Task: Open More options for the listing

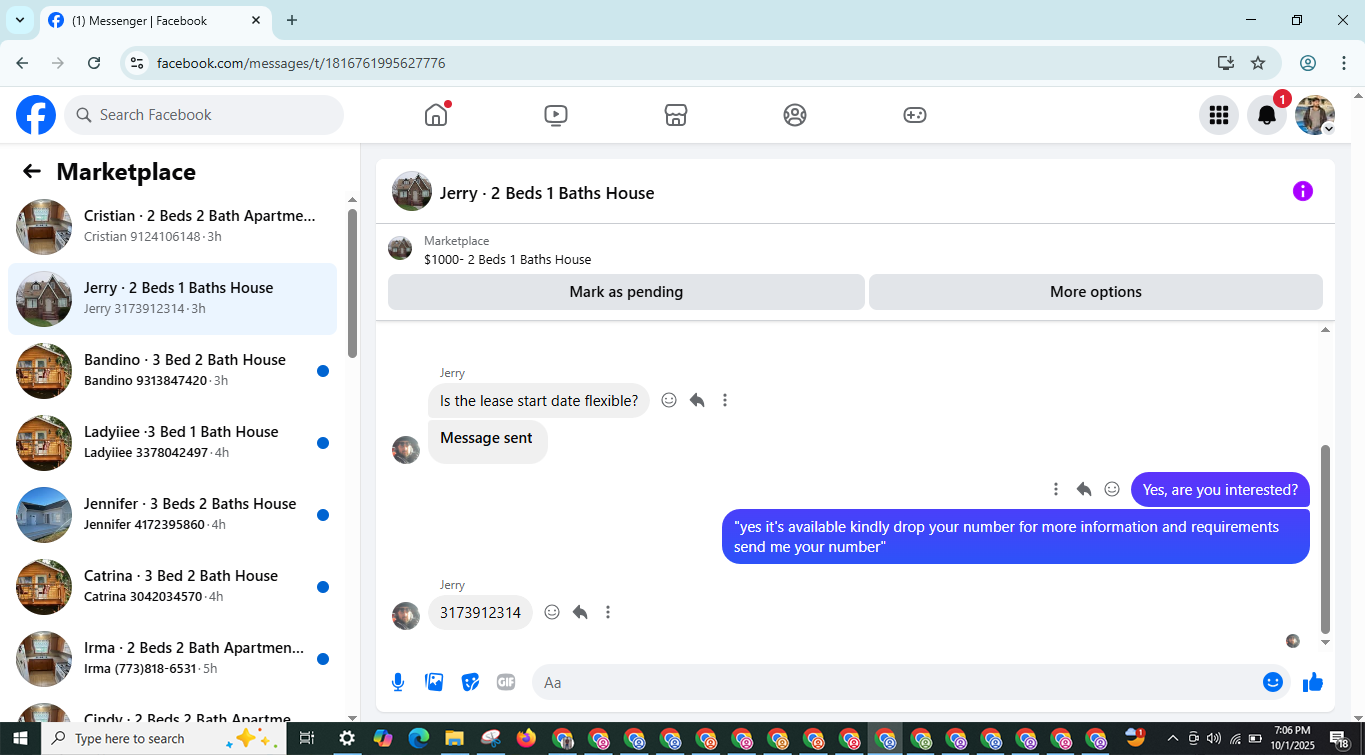Action: 1096,292
